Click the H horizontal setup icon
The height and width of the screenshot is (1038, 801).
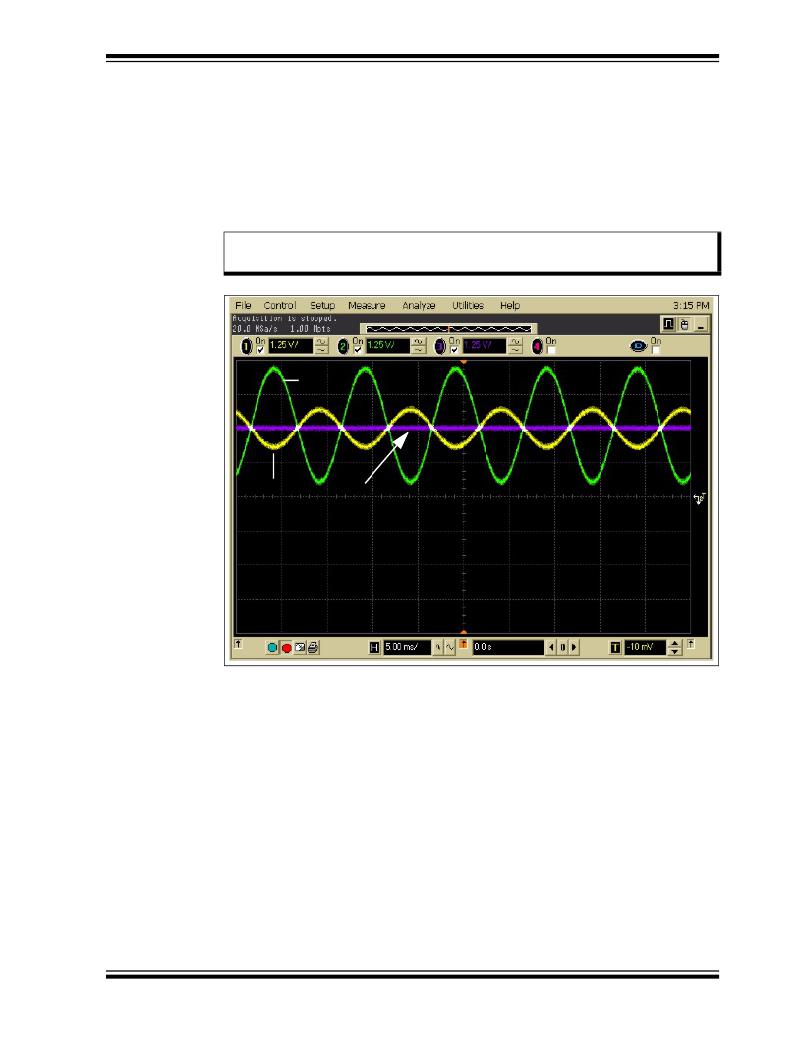tap(374, 647)
